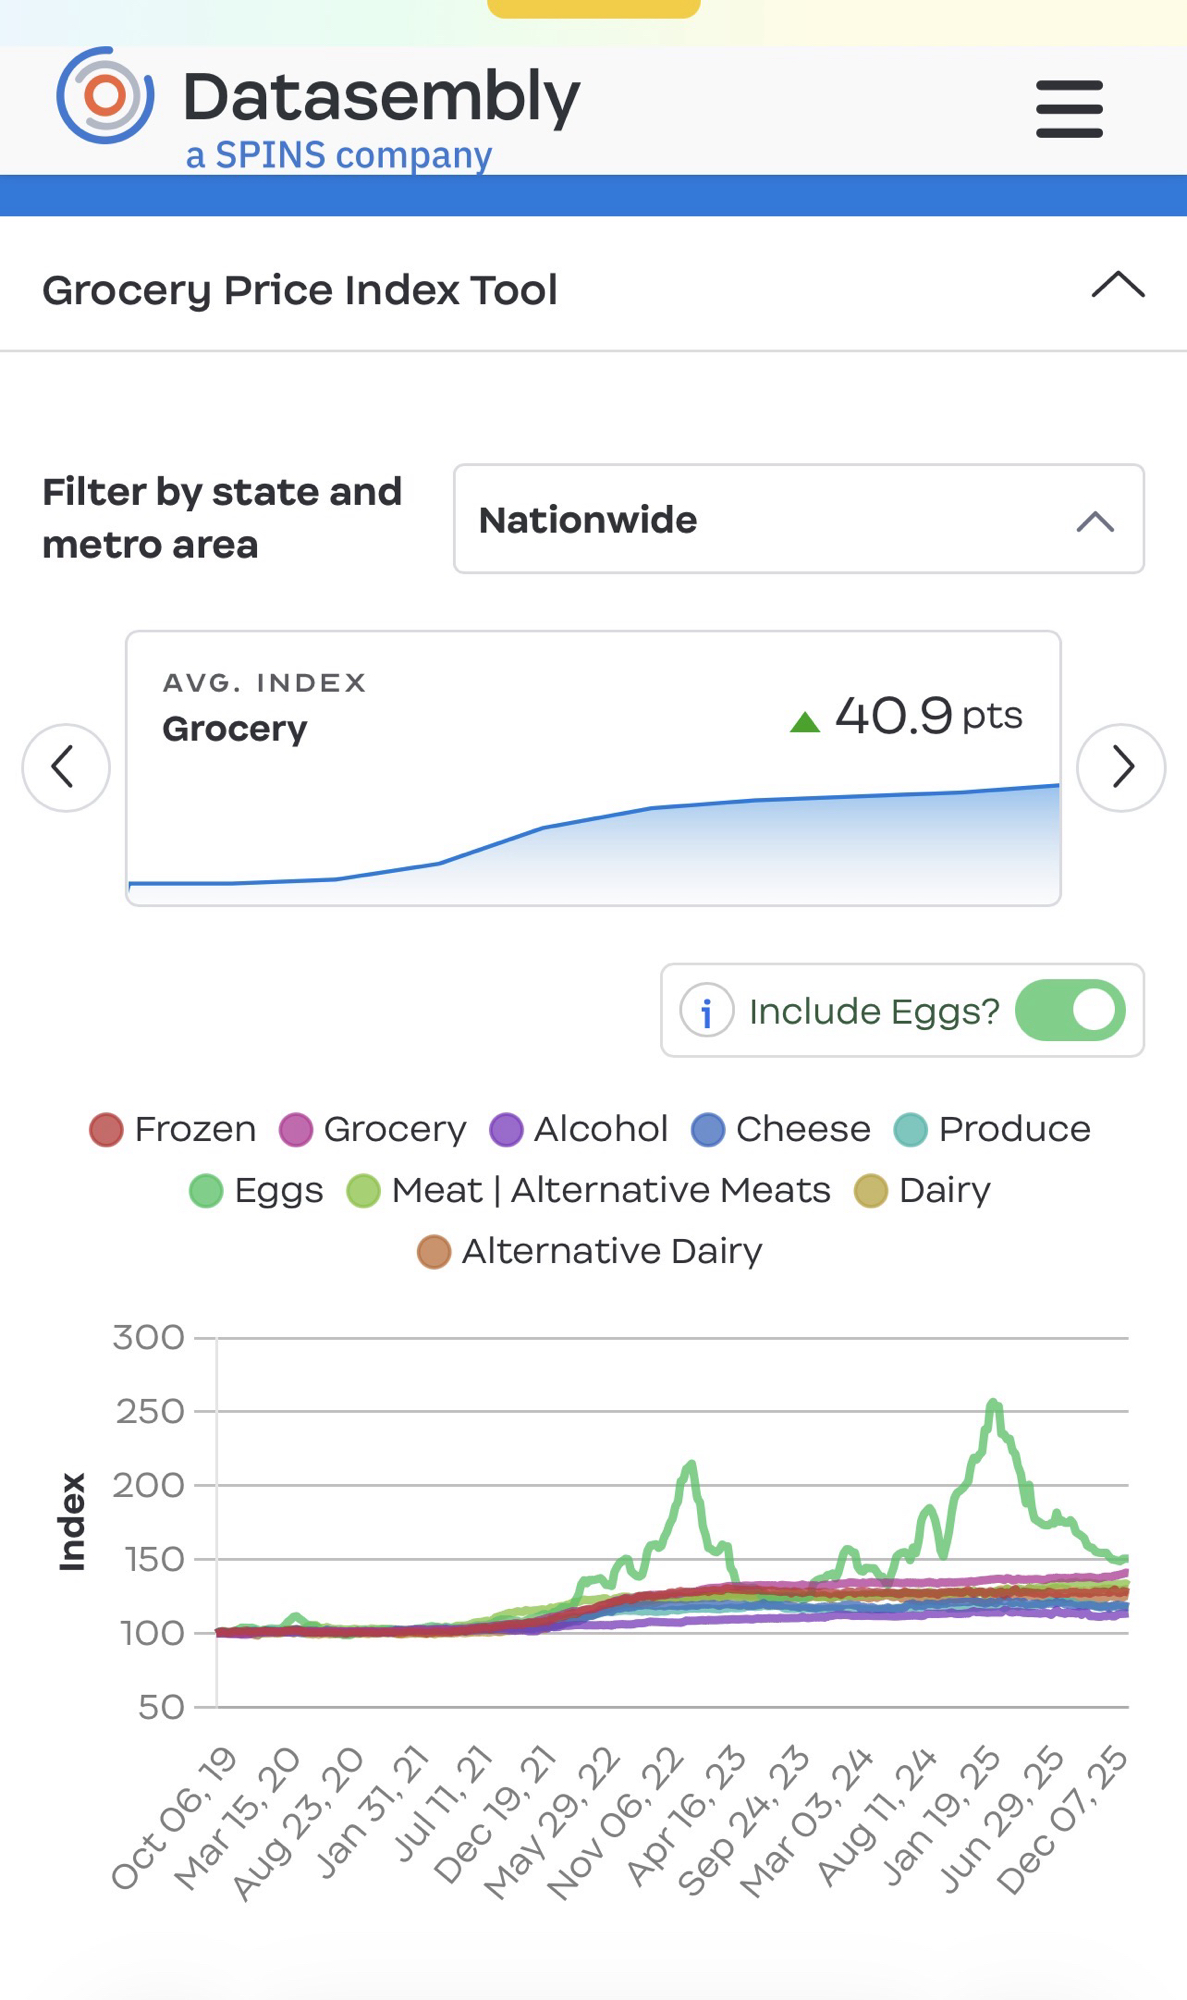
Task: Hide the Frozen series in legend
Action: [174, 1130]
